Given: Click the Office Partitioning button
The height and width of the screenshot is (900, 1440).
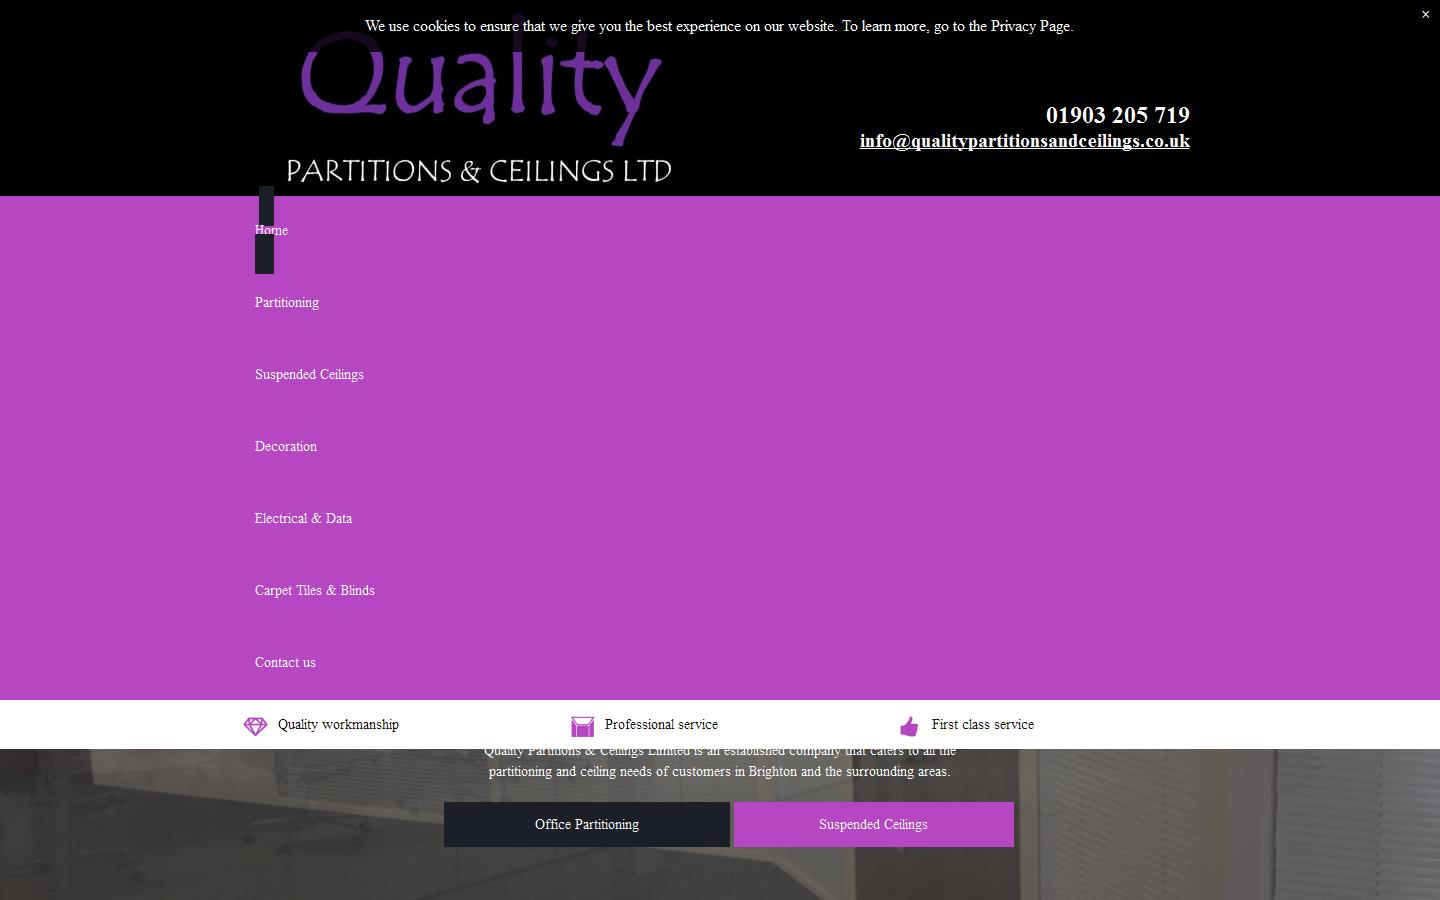Looking at the screenshot, I should tap(586, 824).
